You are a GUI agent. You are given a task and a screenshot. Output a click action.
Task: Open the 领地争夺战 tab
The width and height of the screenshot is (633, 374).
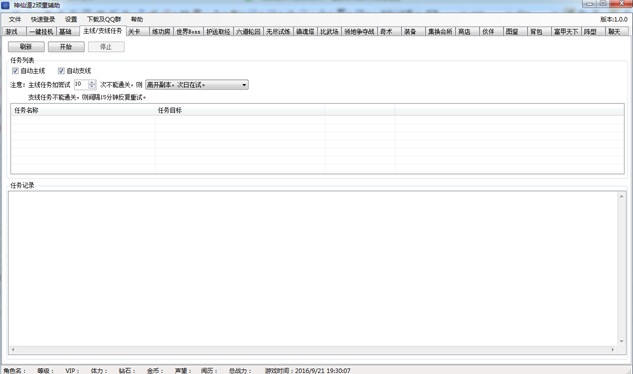(359, 32)
